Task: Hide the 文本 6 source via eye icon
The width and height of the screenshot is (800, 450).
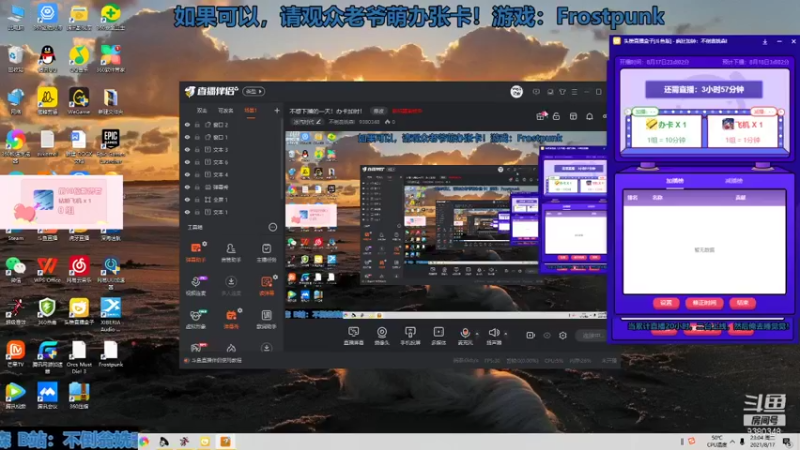Action: click(187, 162)
